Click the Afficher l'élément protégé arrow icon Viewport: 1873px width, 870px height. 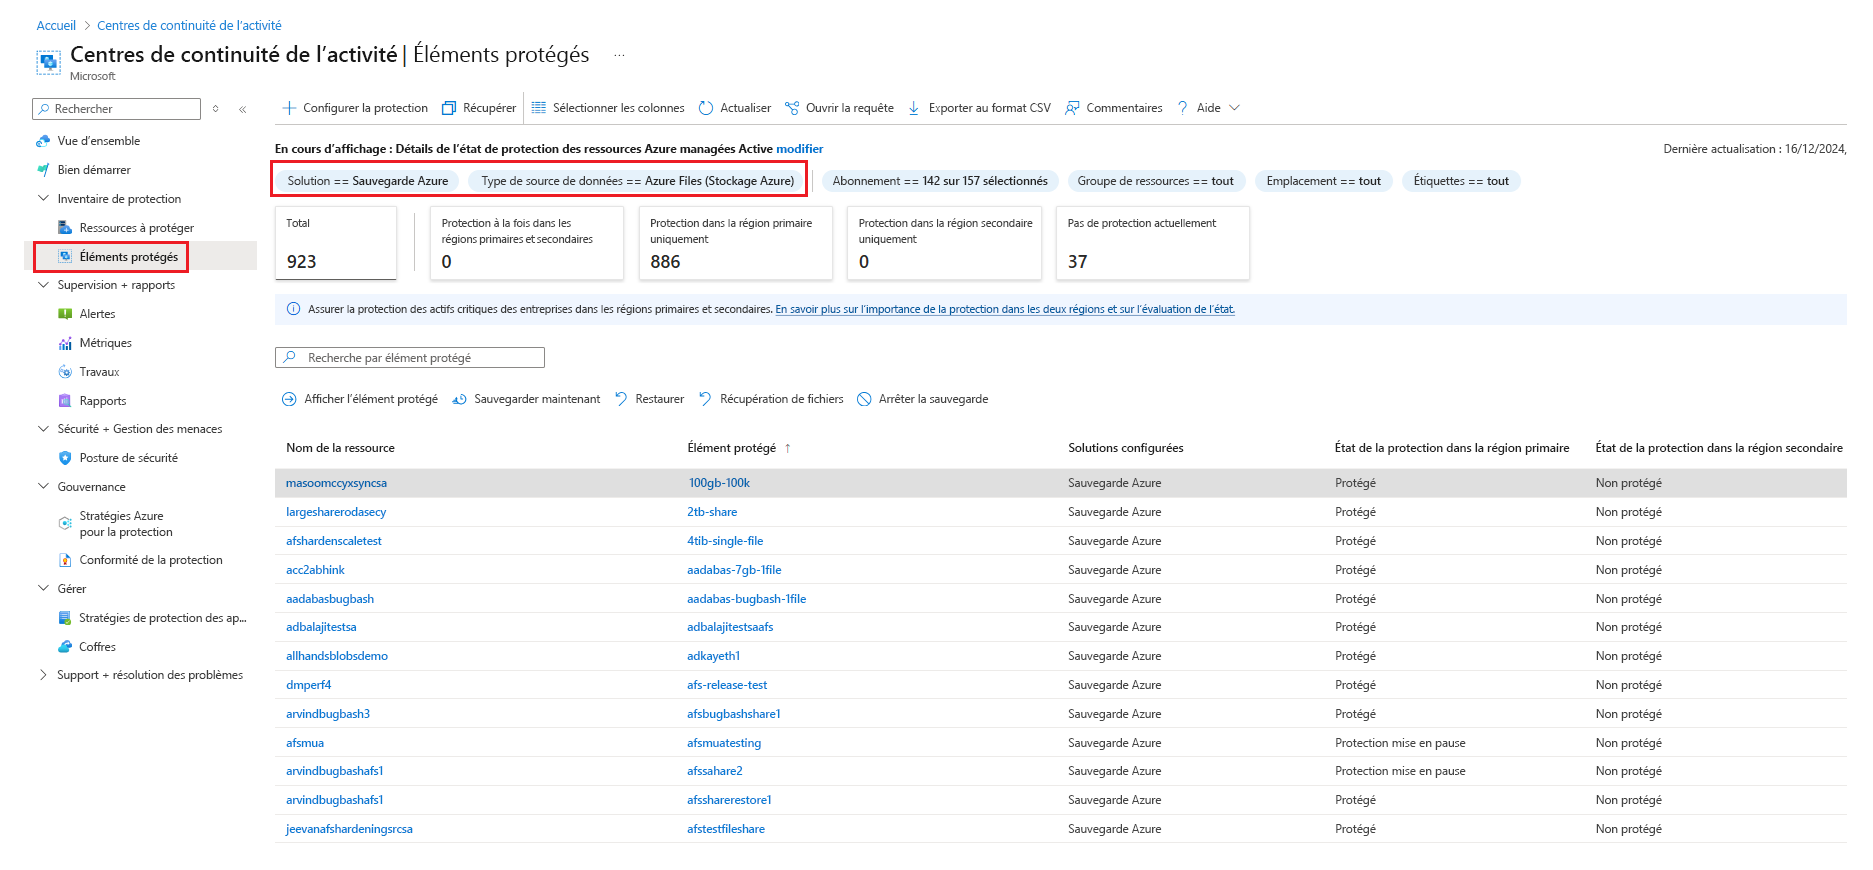click(x=289, y=399)
